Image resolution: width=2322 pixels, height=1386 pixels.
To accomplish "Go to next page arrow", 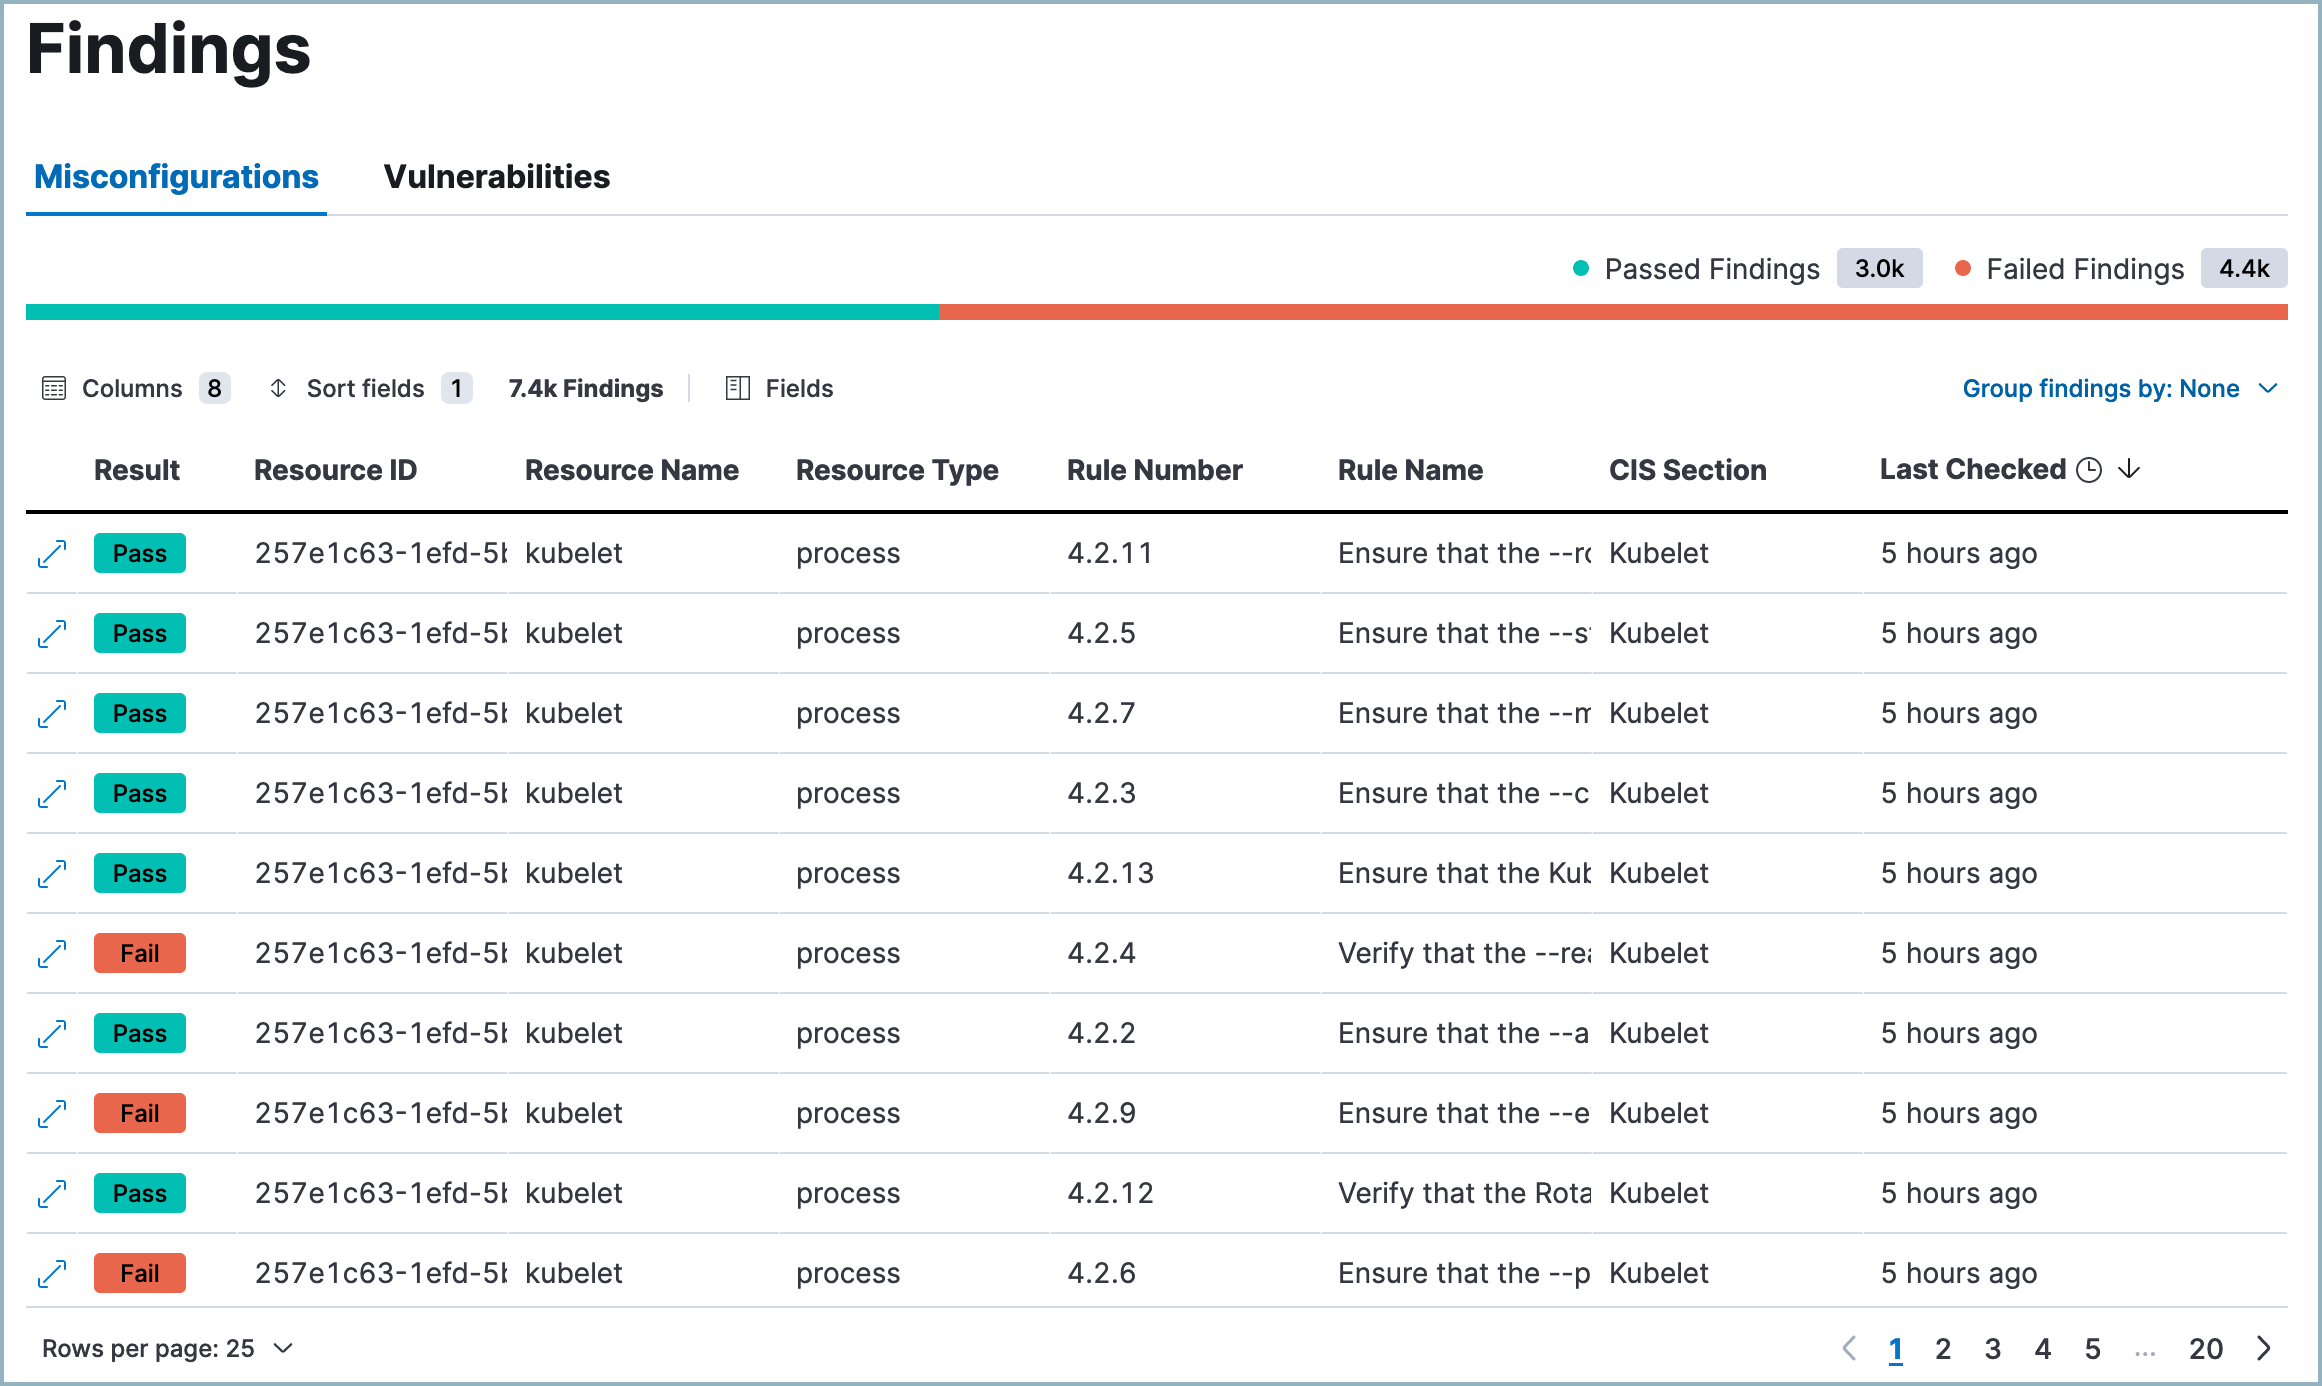I will (2264, 1348).
